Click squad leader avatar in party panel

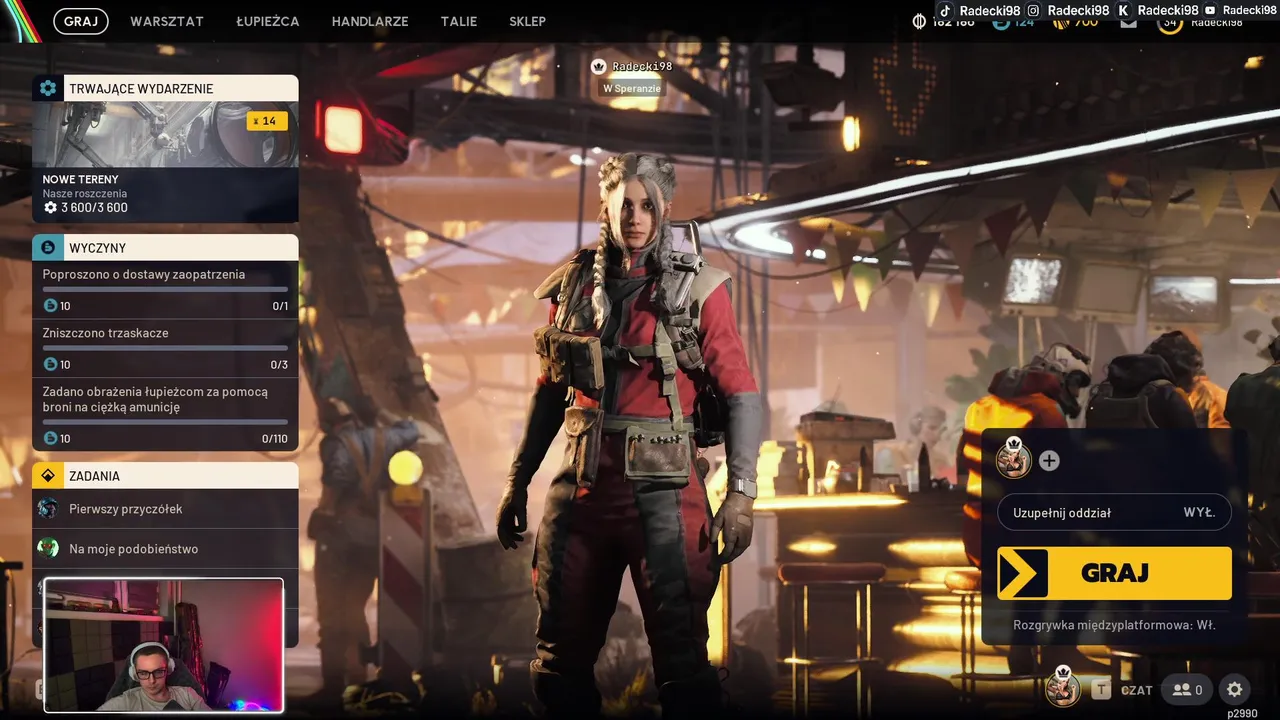1014,459
